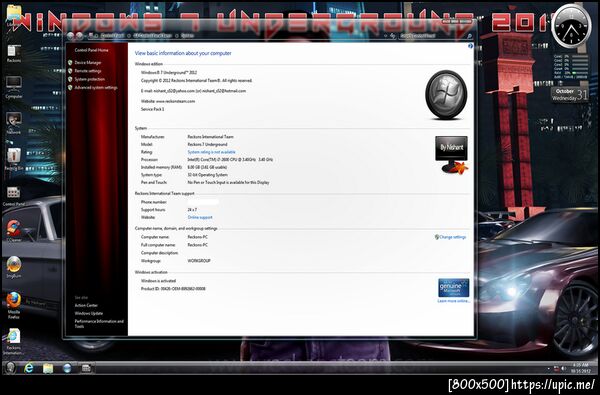The image size is (600, 395).
Task: Open the media player taskbar icon
Action: (67, 368)
